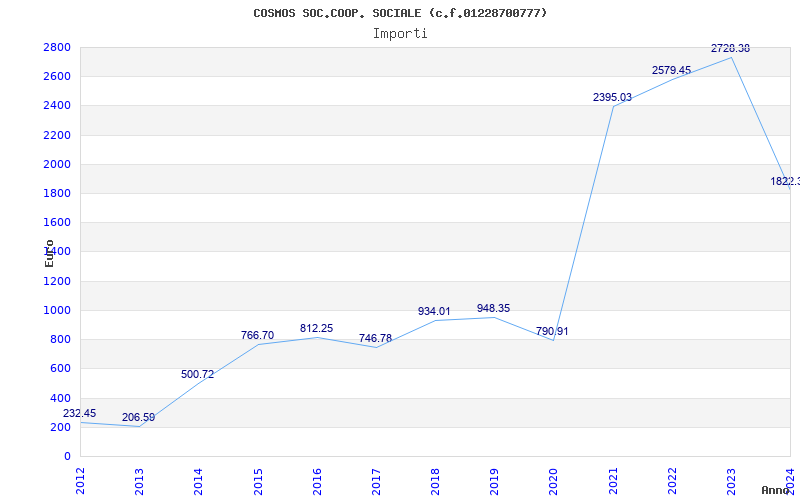The height and width of the screenshot is (500, 800).
Task: Click the 2400 y-axis tick label
Action: (x=57, y=106)
